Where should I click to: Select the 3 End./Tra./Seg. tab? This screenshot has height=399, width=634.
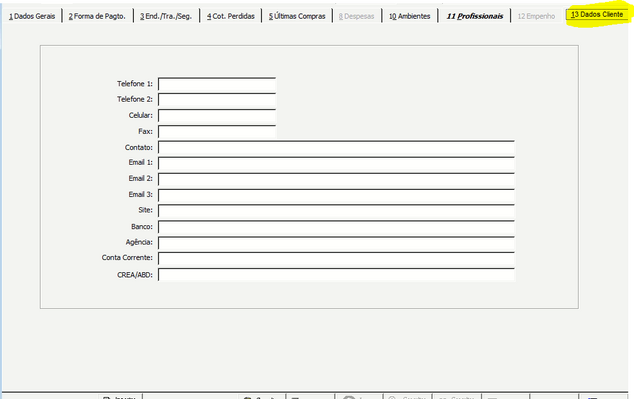[x=166, y=16]
